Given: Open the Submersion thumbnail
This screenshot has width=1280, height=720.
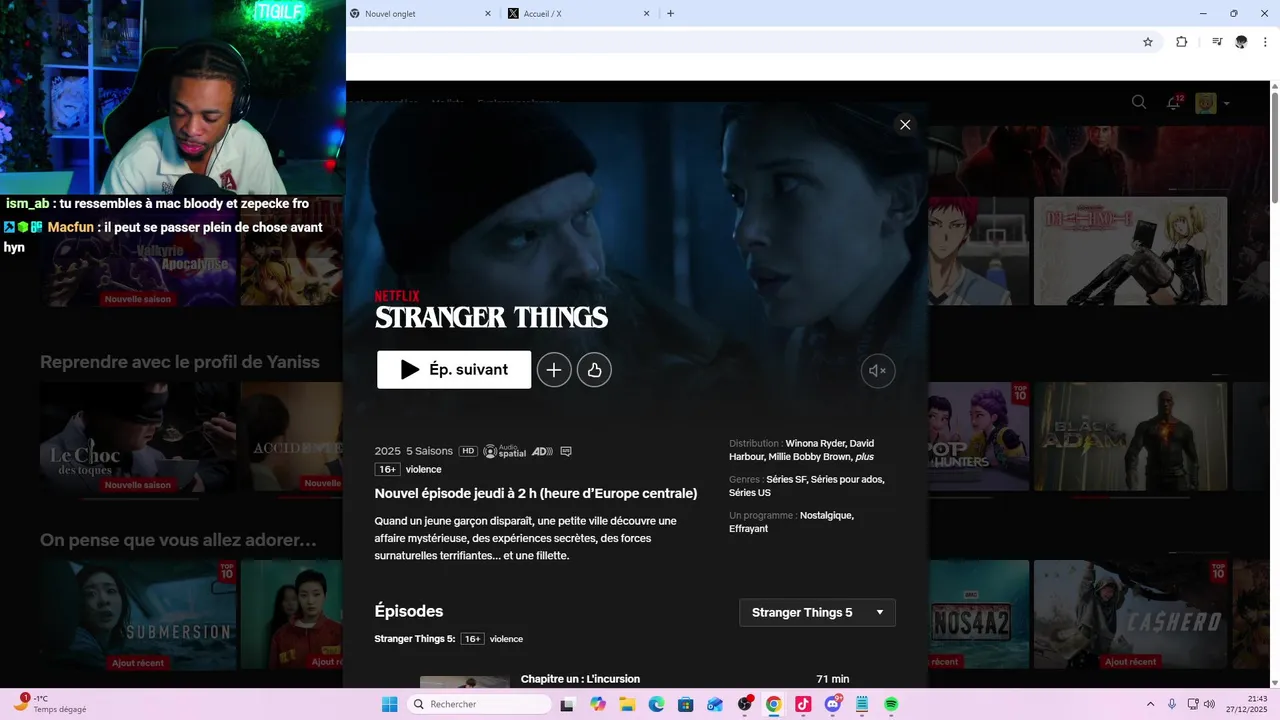Looking at the screenshot, I should pyautogui.click(x=138, y=615).
